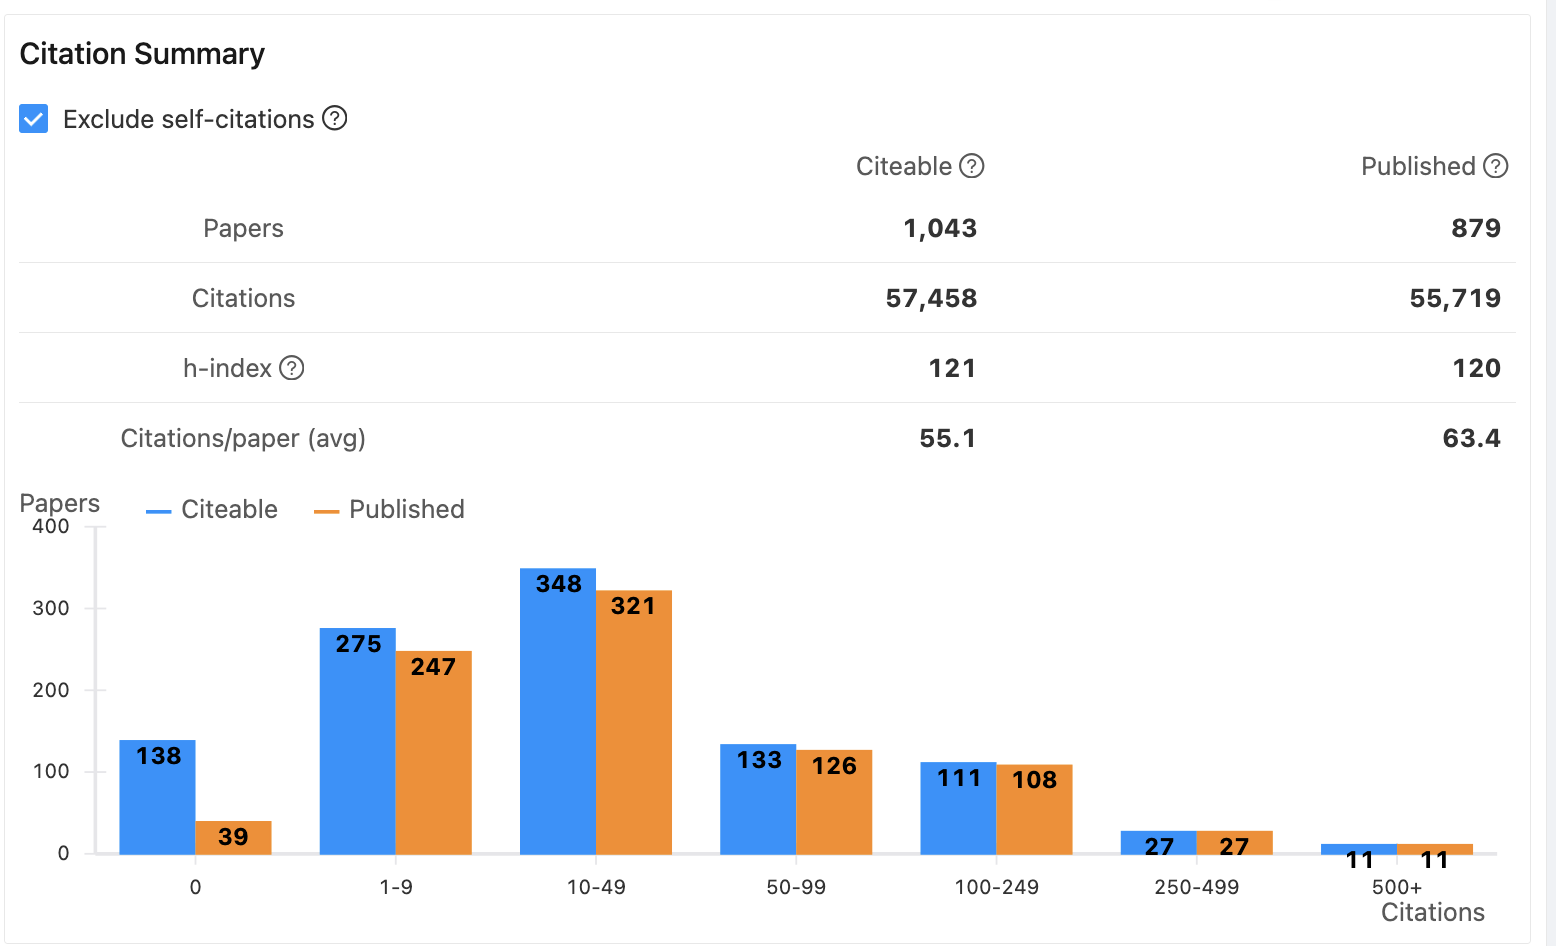
Task: Select the orange Published bar labeled 39
Action: pyautogui.click(x=233, y=838)
